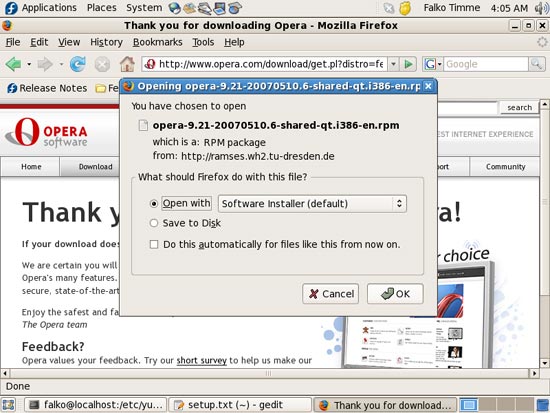The width and height of the screenshot is (550, 413).
Task: Select the Open with radio button
Action: 154,204
